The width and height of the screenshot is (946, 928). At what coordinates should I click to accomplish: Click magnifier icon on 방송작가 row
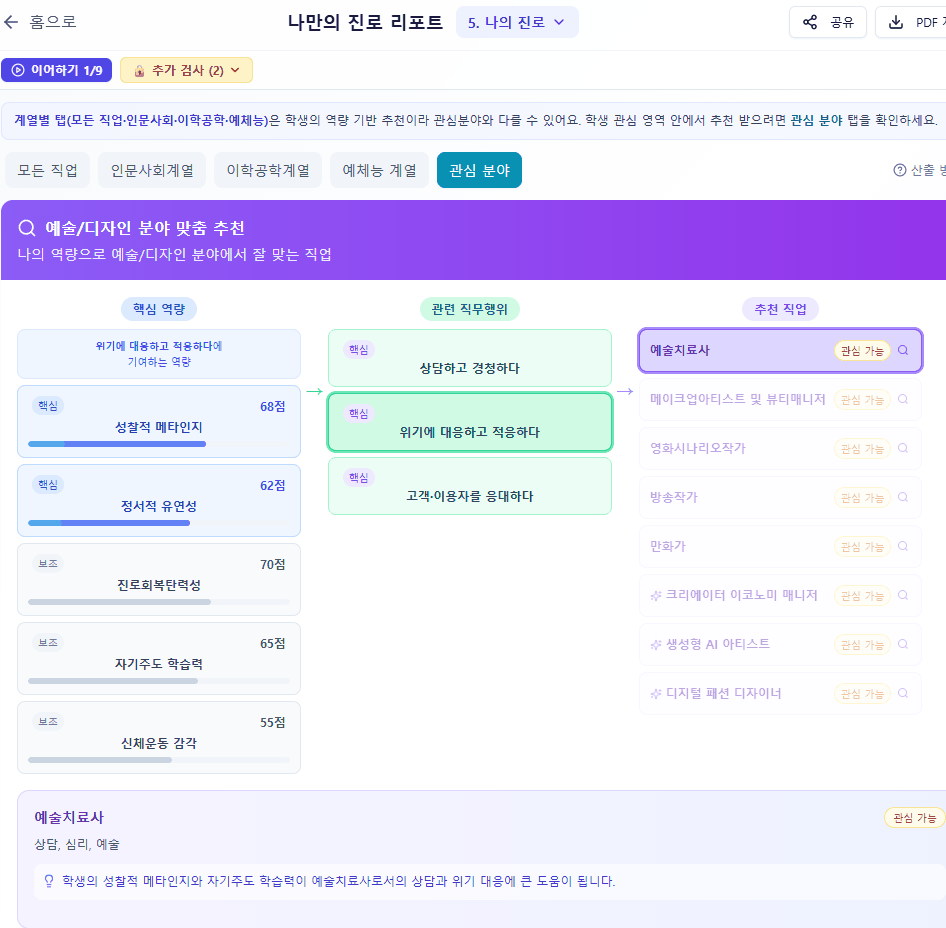903,497
